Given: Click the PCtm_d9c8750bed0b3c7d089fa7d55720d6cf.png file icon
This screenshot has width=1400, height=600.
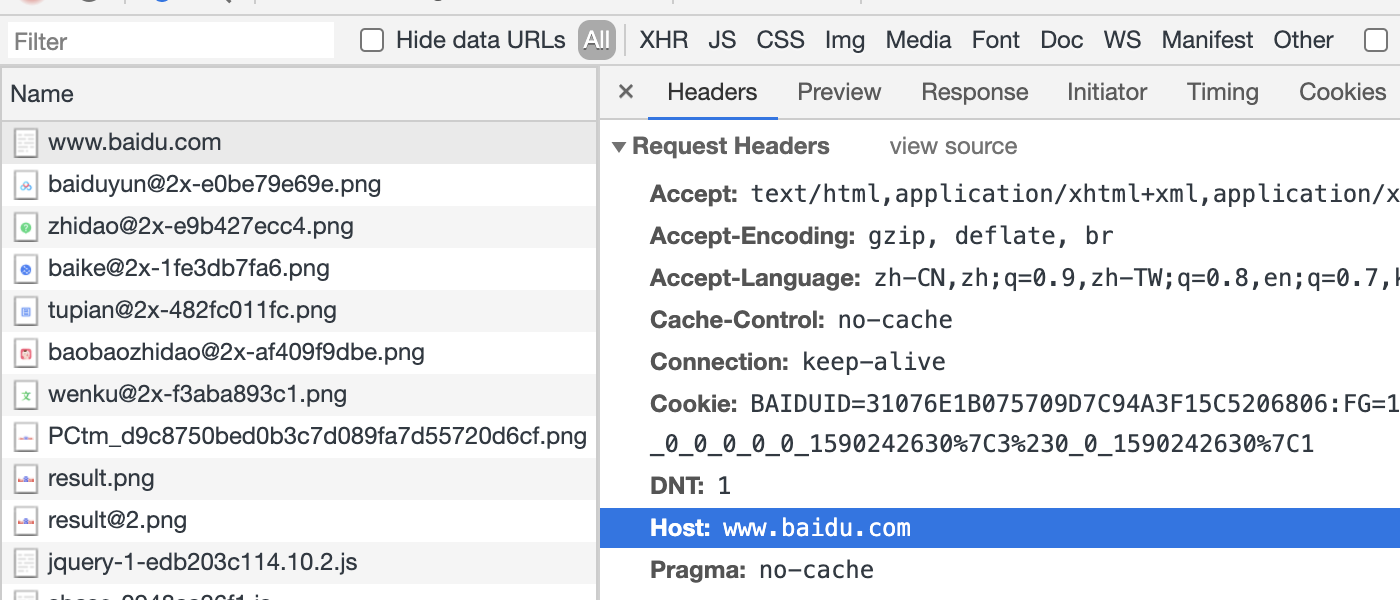Looking at the screenshot, I should click(x=26, y=436).
